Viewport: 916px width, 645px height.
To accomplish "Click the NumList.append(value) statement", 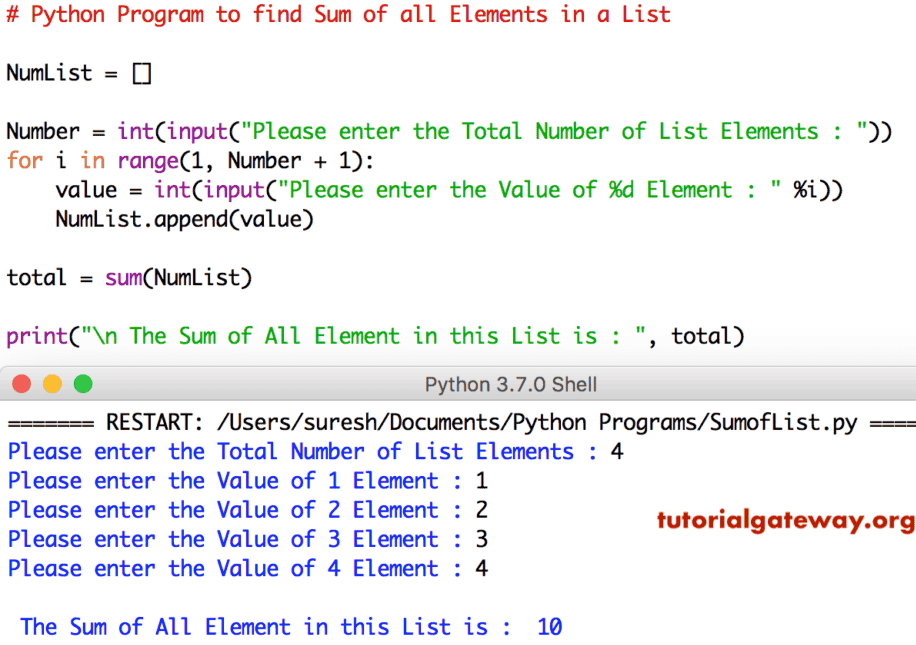I will [x=184, y=218].
